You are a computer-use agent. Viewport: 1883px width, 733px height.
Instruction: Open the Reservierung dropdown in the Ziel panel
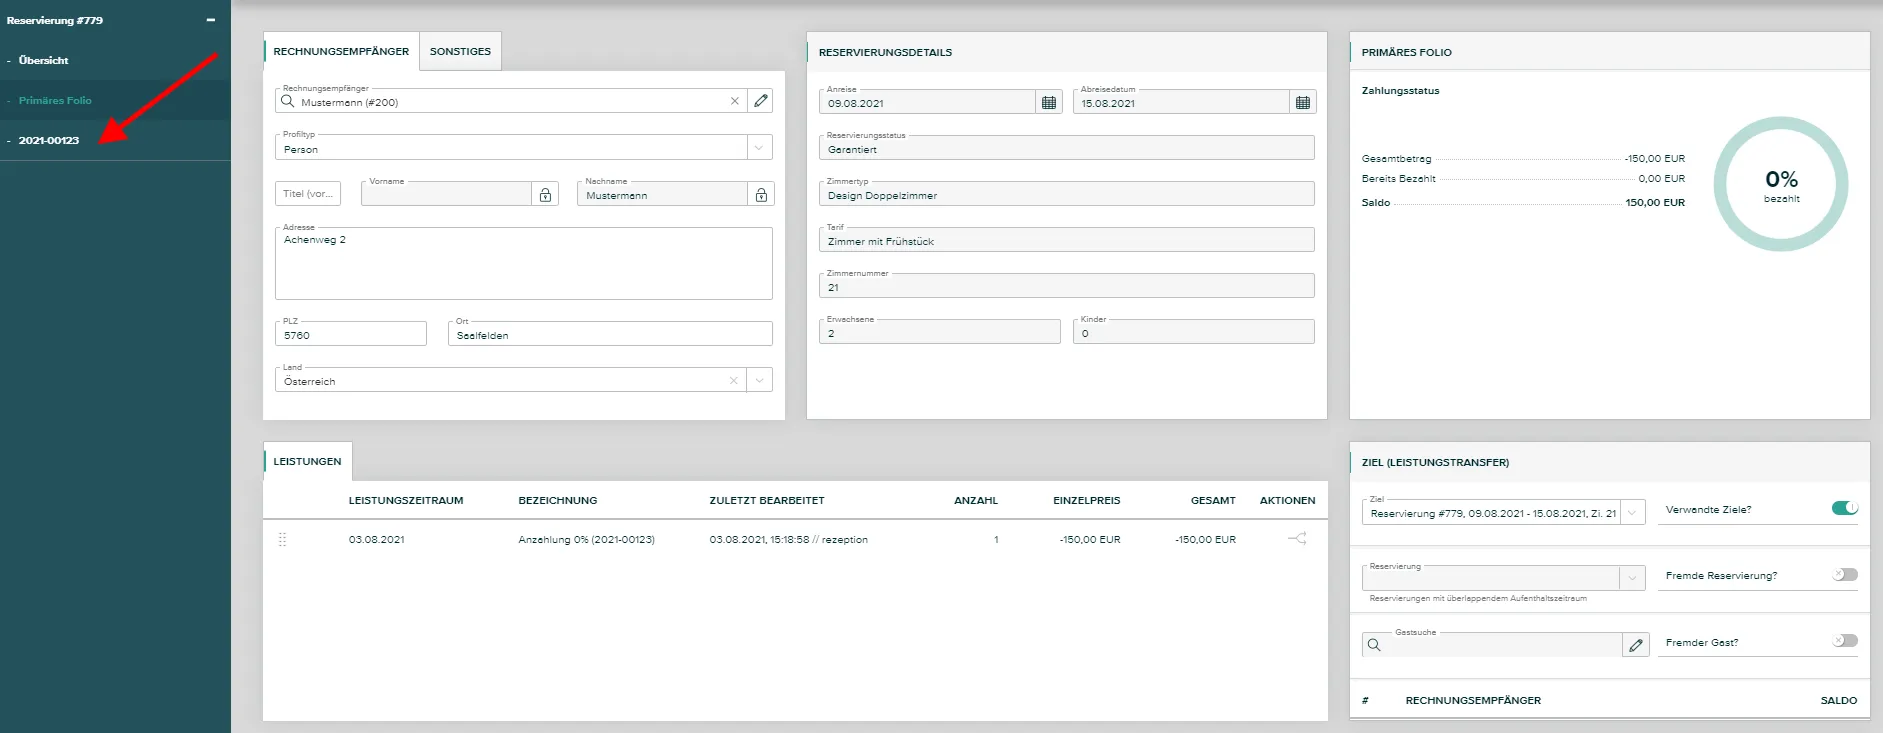pyautogui.click(x=1632, y=578)
